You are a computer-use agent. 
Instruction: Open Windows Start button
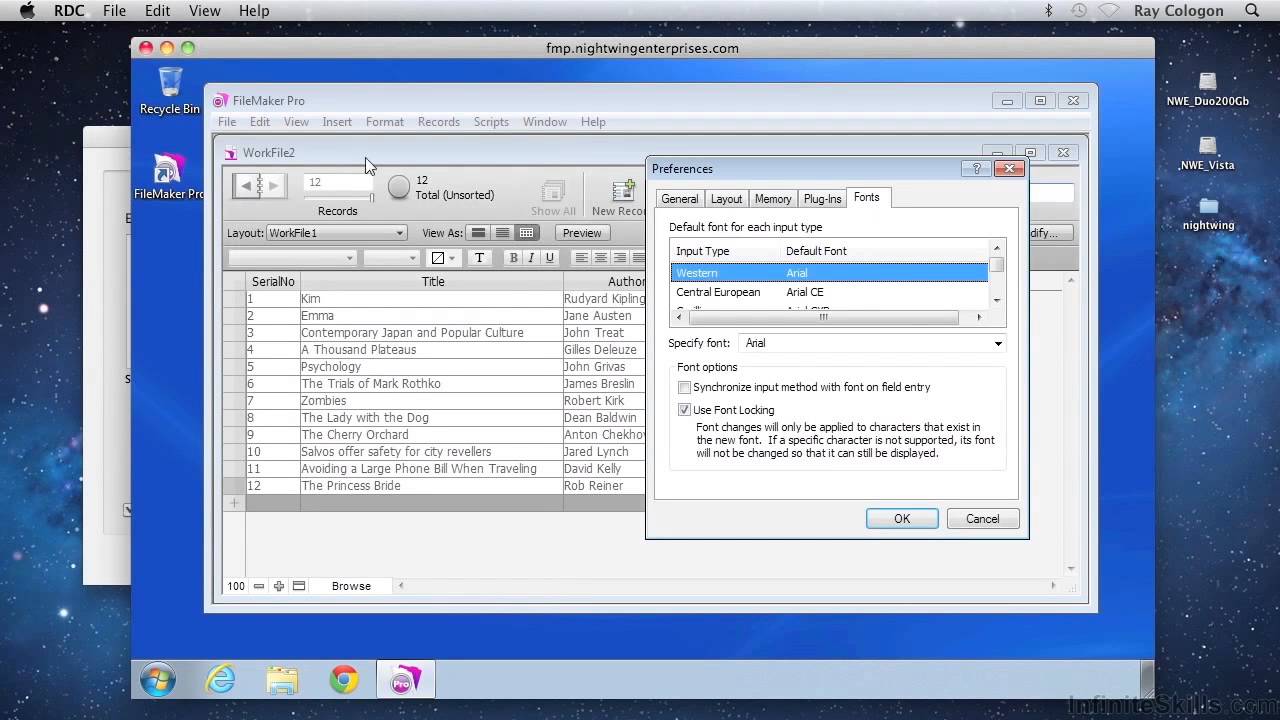pyautogui.click(x=158, y=681)
